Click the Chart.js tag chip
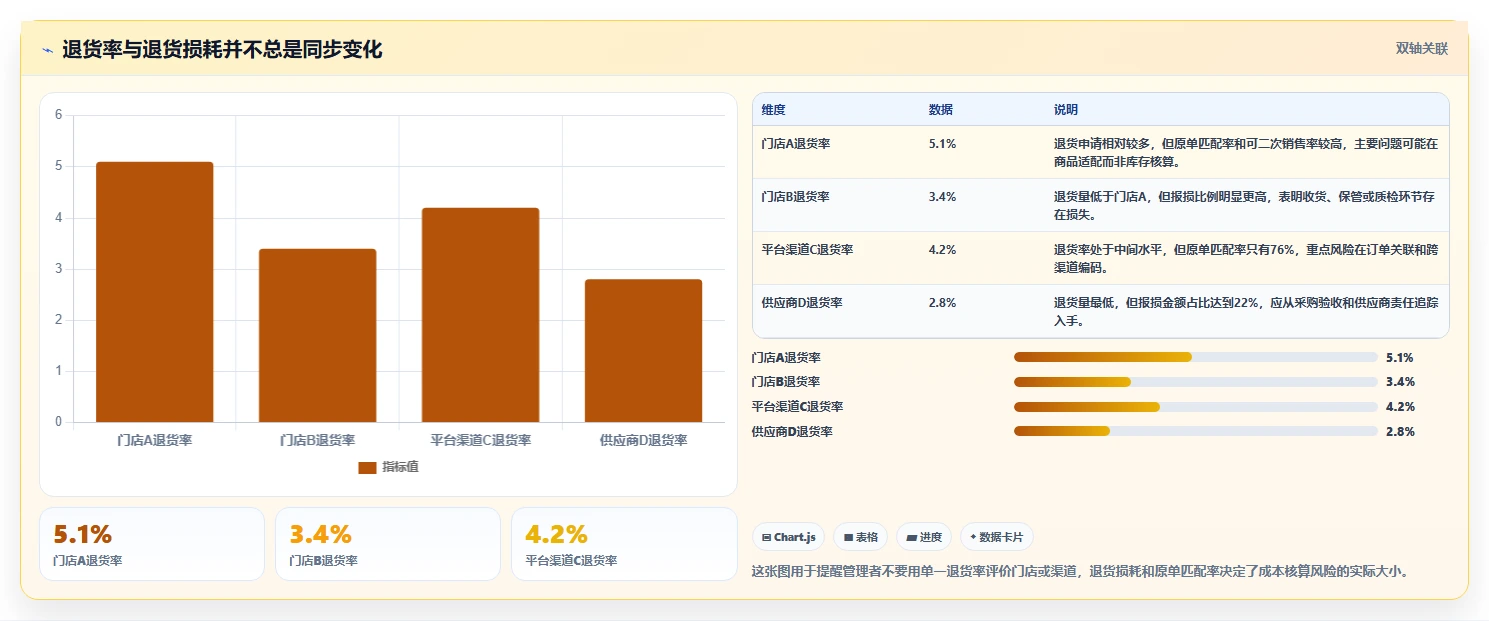The width and height of the screenshot is (1489, 621). pyautogui.click(x=789, y=537)
